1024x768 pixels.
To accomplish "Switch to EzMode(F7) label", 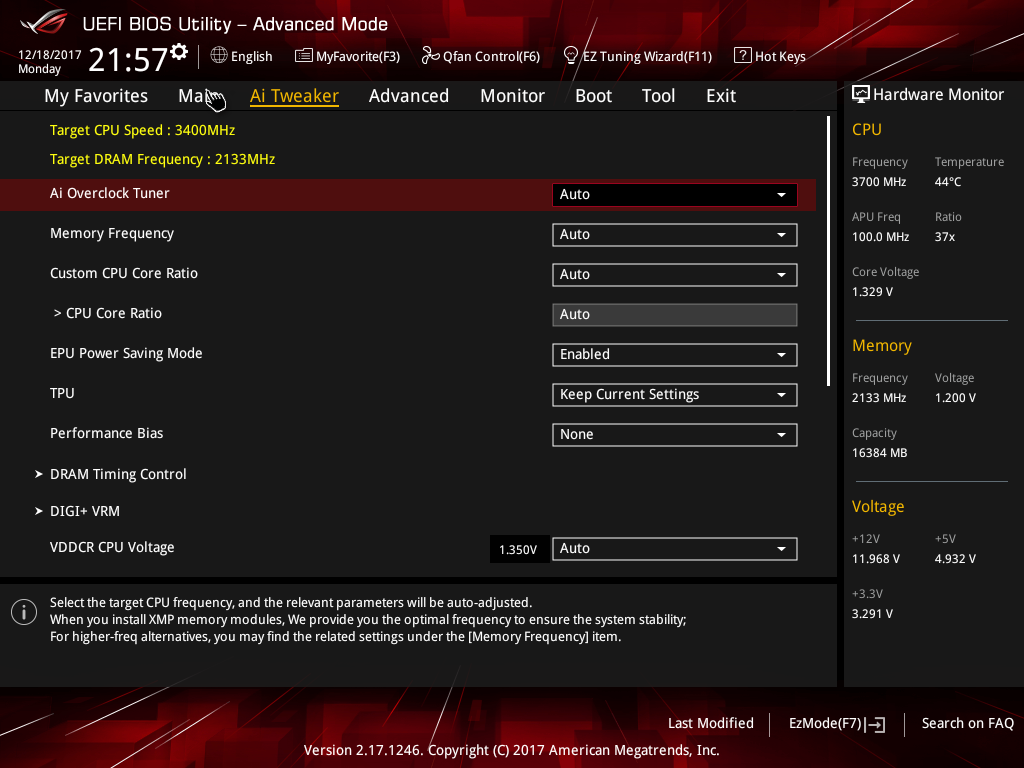I will point(825,724).
